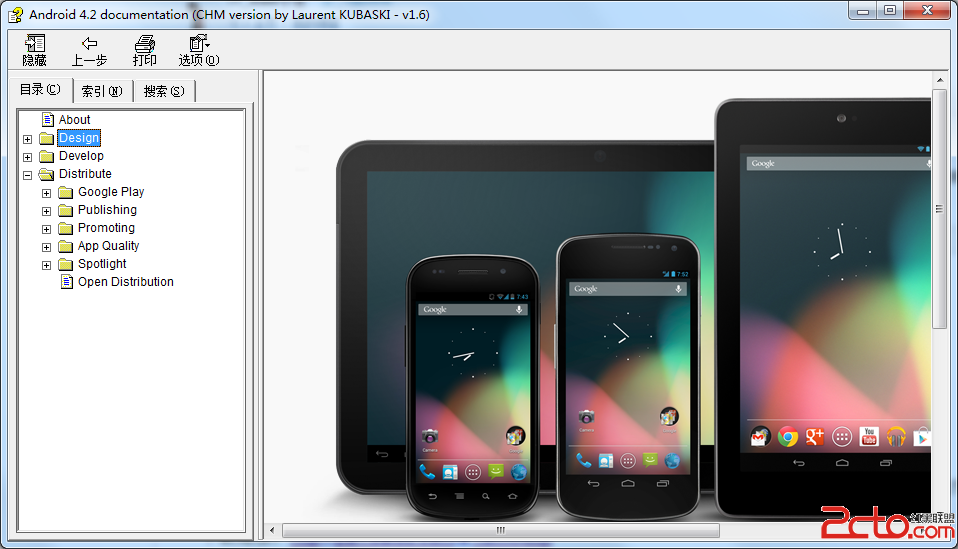Expand the App Quality node

pyautogui.click(x=46, y=247)
